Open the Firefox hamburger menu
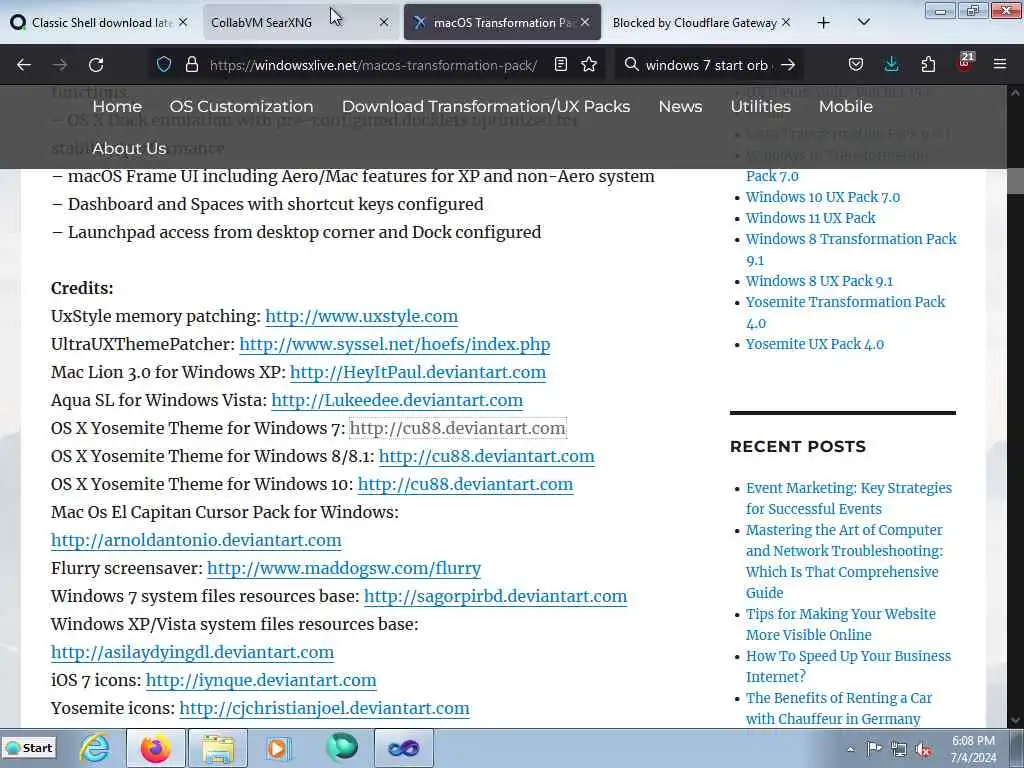Image resolution: width=1024 pixels, height=768 pixels. click(1000, 65)
